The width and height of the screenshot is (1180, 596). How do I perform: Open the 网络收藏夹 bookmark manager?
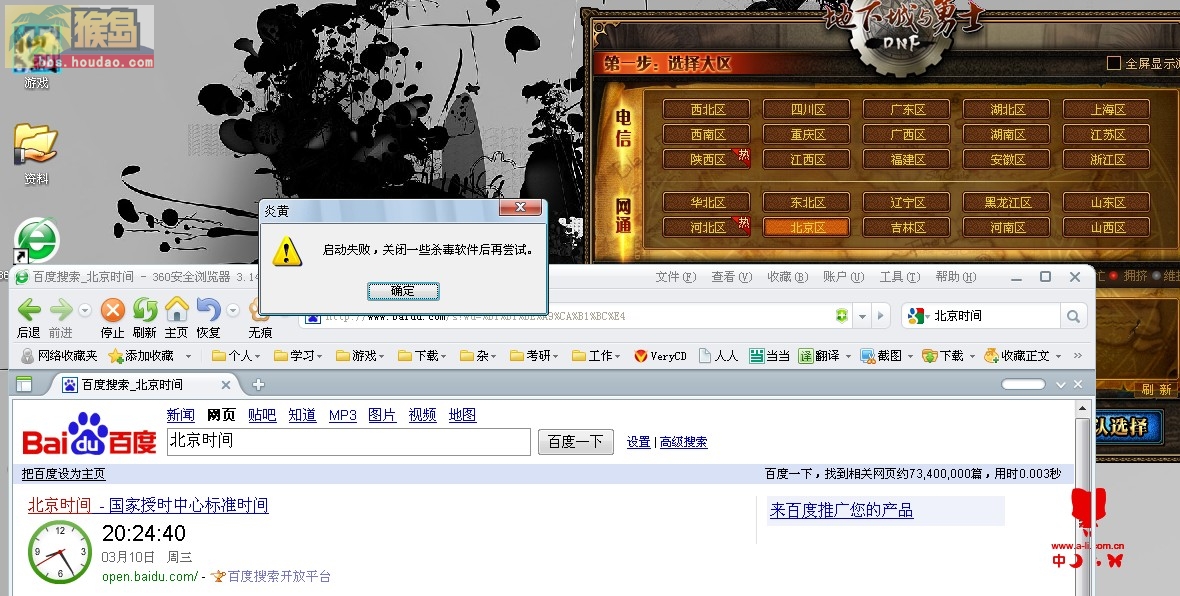(59, 355)
